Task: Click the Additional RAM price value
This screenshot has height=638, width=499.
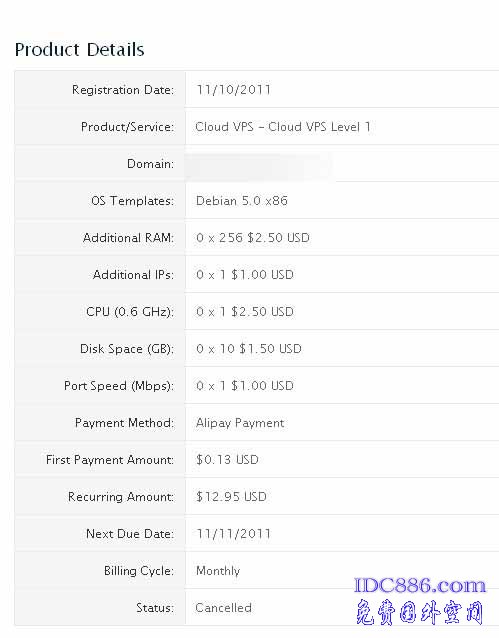Action: pyautogui.click(x=253, y=238)
